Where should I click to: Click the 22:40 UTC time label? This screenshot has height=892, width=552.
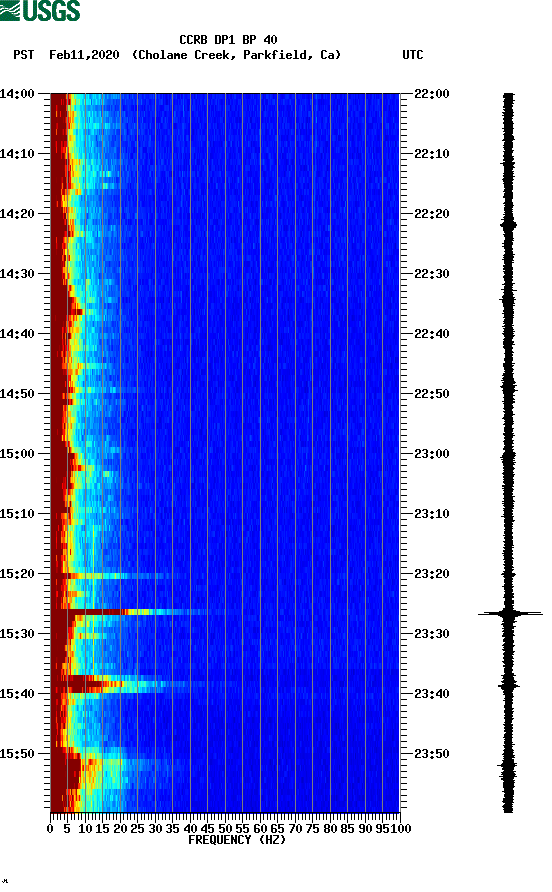431,334
